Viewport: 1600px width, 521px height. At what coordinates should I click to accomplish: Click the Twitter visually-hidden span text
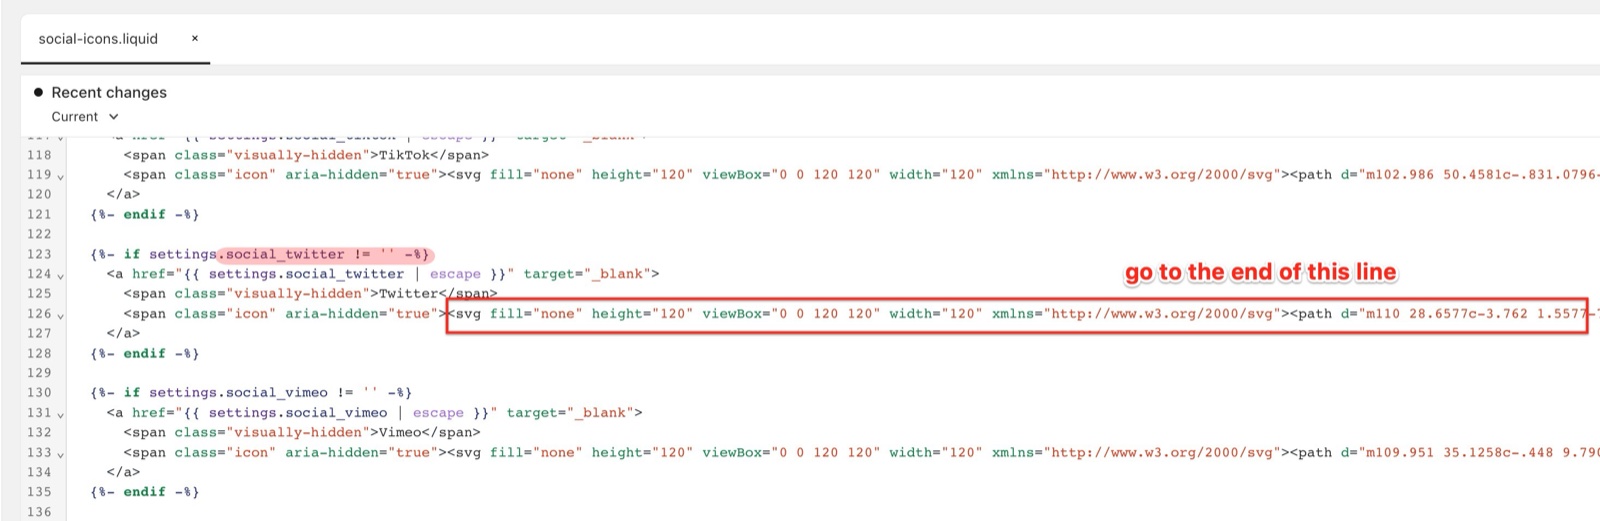pos(310,294)
